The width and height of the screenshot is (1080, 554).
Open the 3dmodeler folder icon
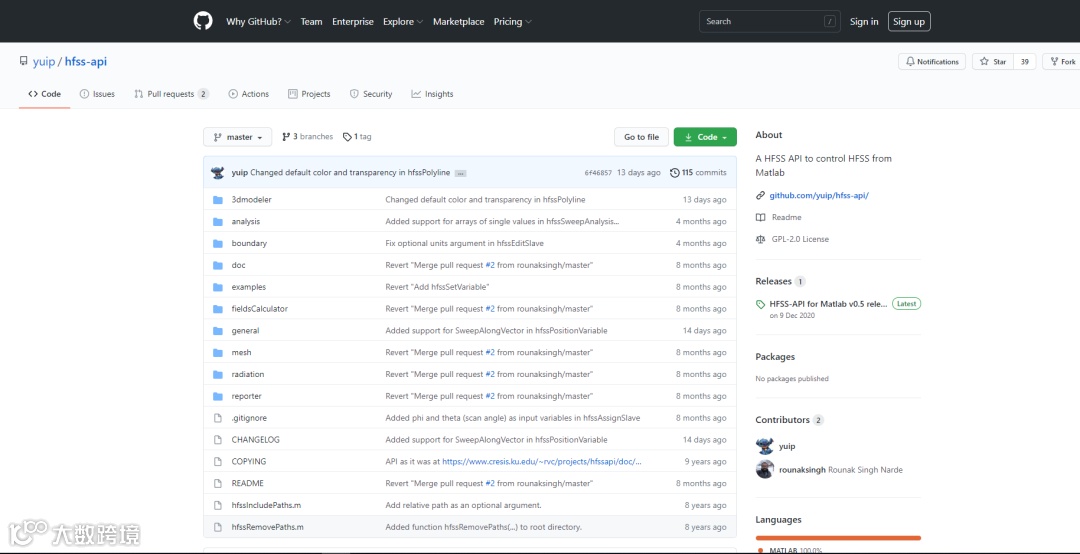click(218, 200)
